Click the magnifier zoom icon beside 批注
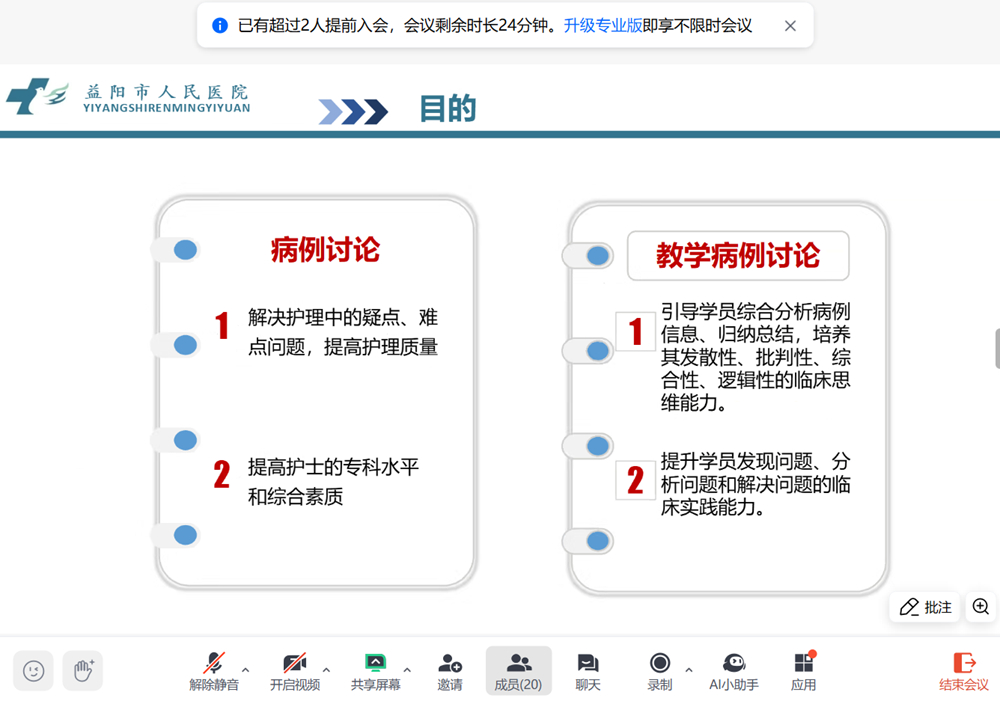Image resolution: width=1000 pixels, height=701 pixels. coord(980,607)
